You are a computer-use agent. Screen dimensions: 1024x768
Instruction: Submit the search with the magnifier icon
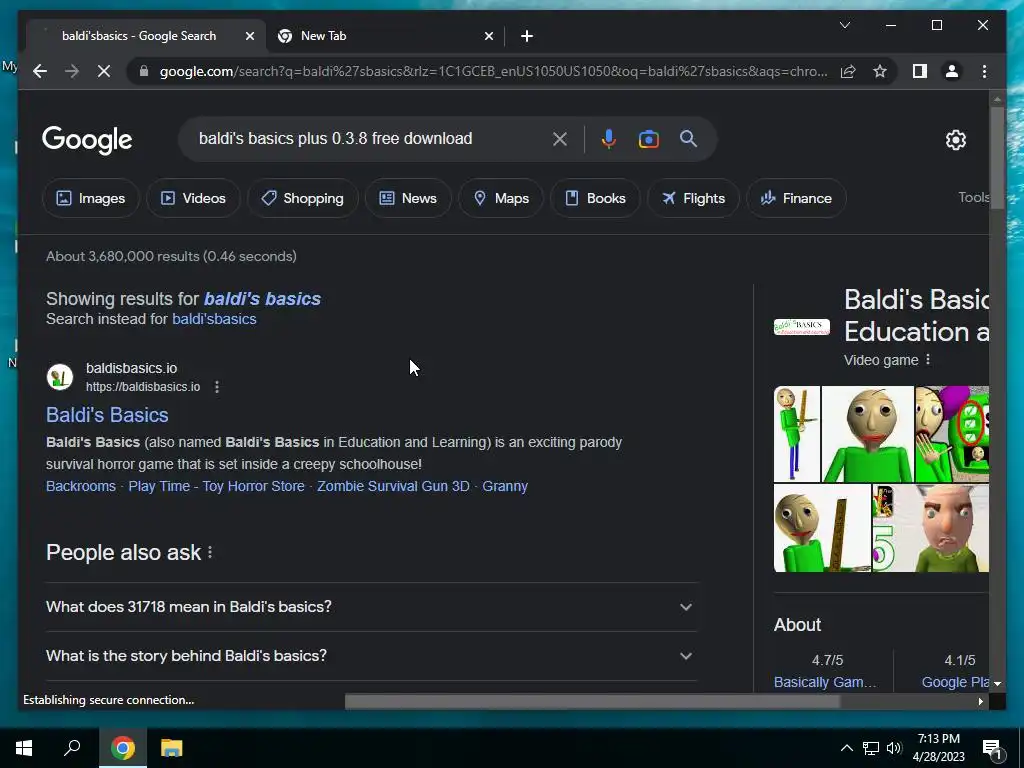coord(688,138)
